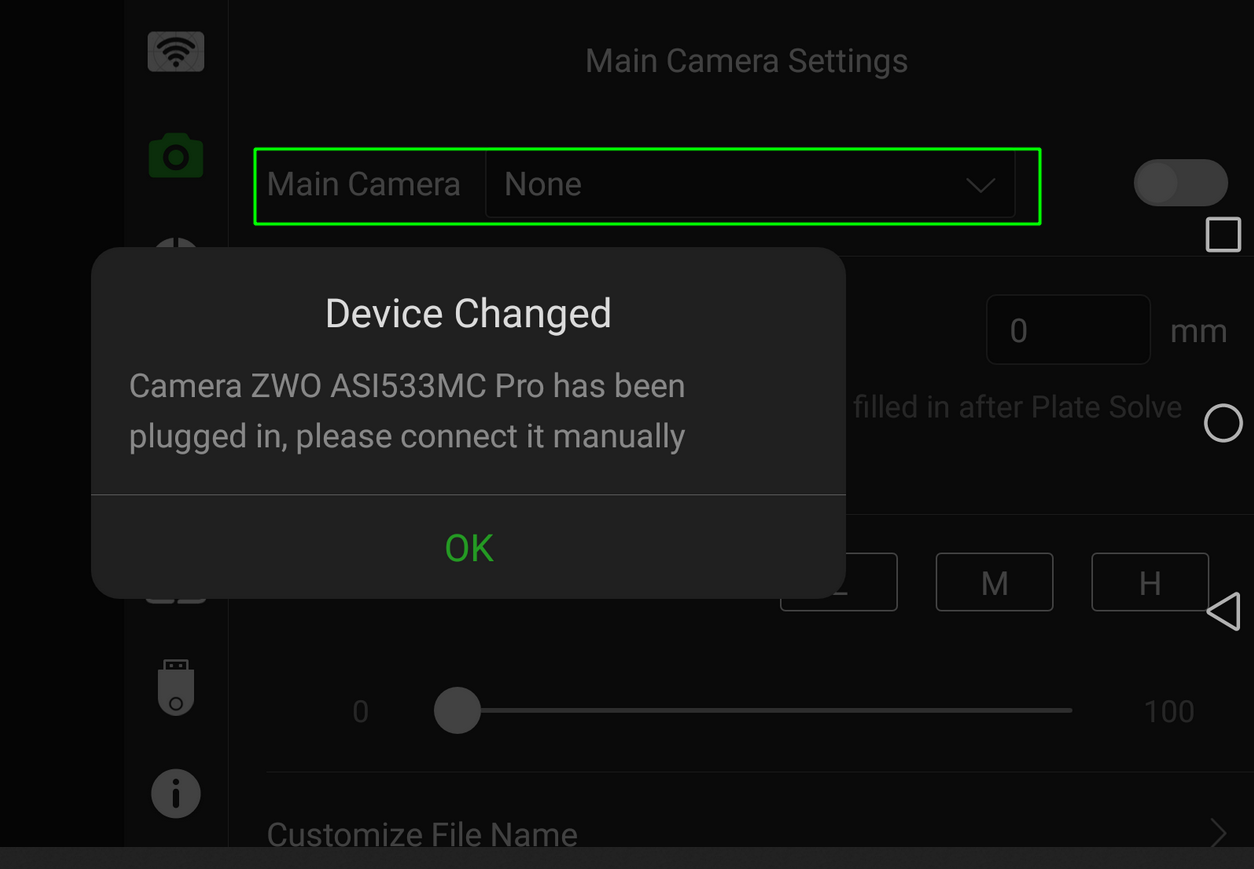Tap the Android home circle icon
Screen dimensions: 1254x869
tap(1223, 423)
